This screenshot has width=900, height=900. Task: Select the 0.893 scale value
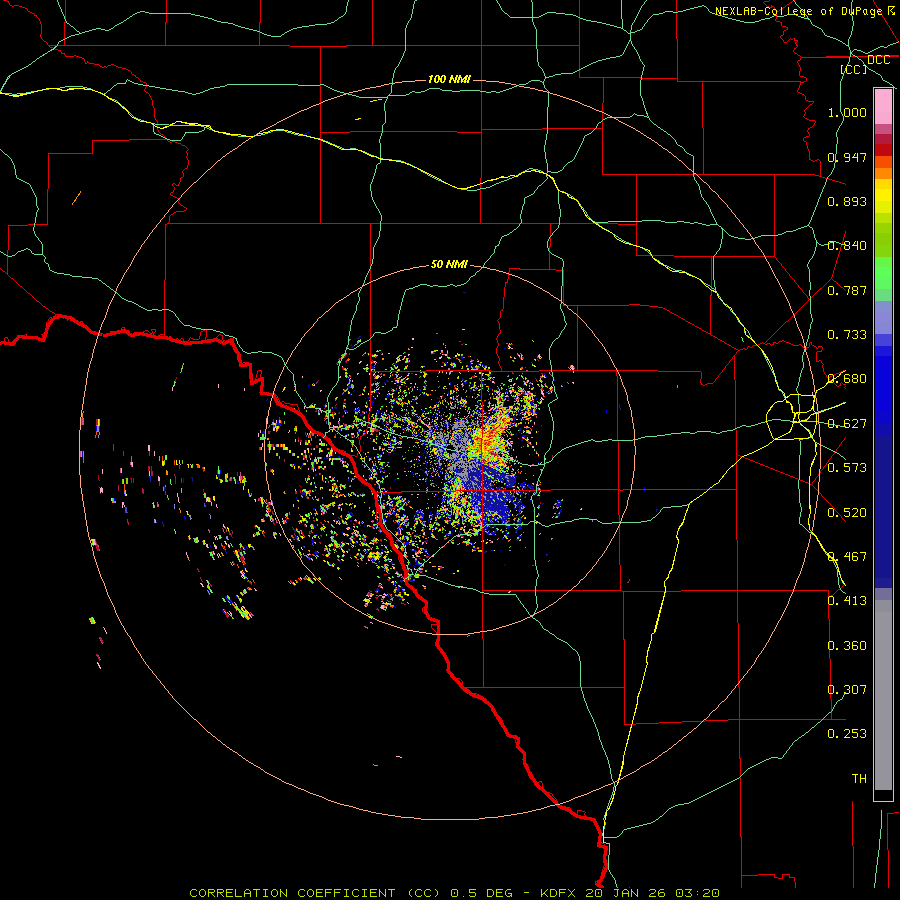pos(847,201)
